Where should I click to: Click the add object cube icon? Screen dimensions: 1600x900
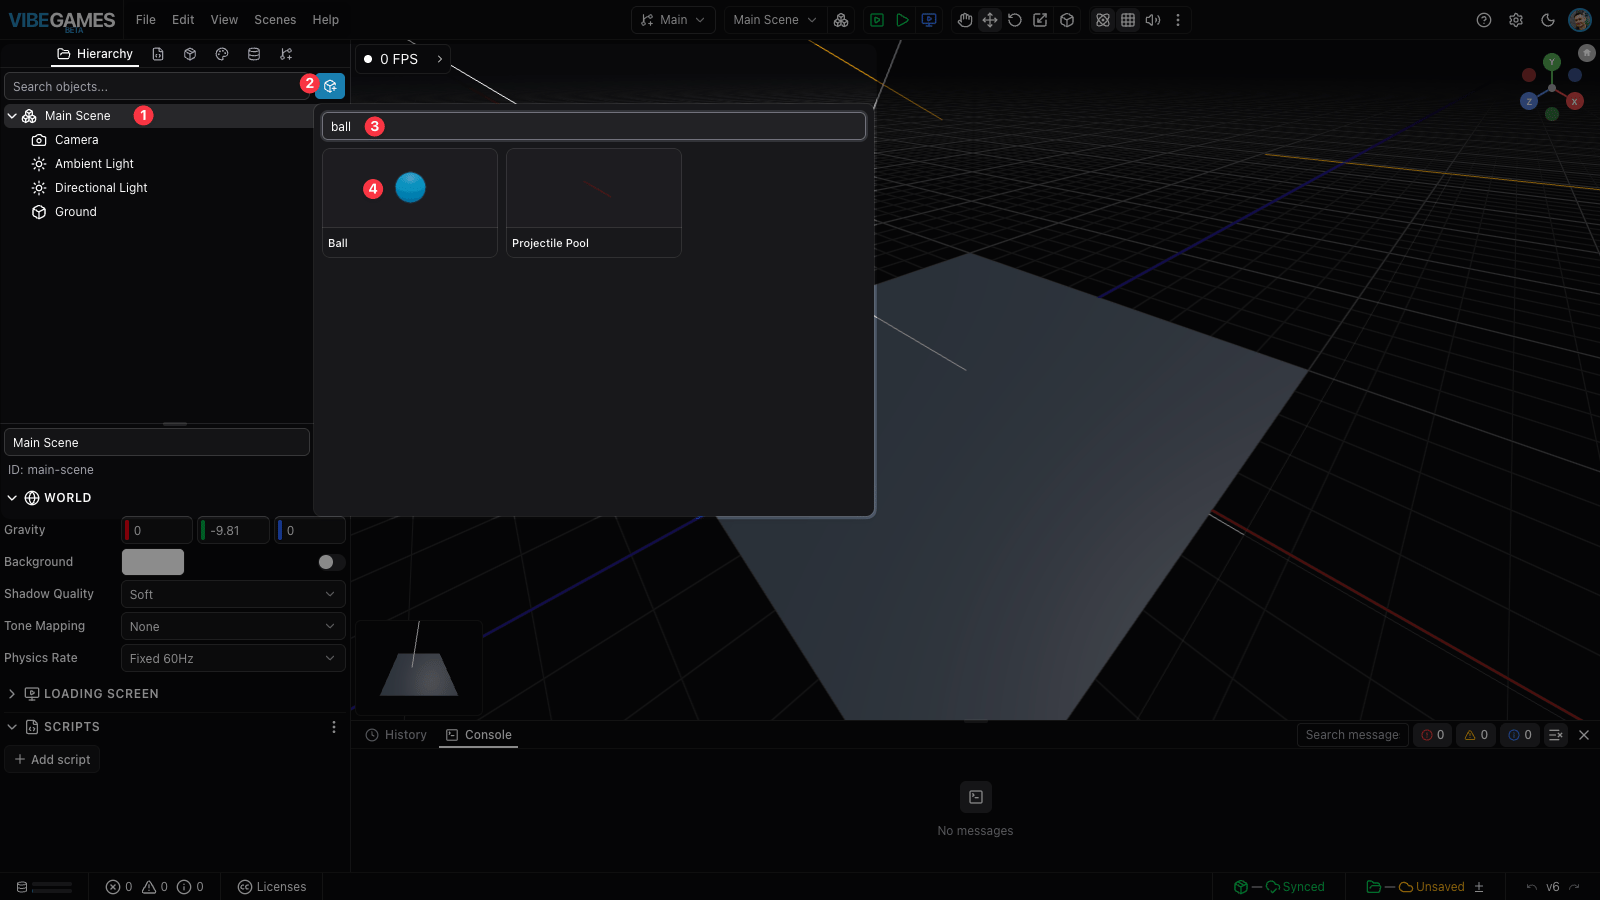pyautogui.click(x=331, y=86)
